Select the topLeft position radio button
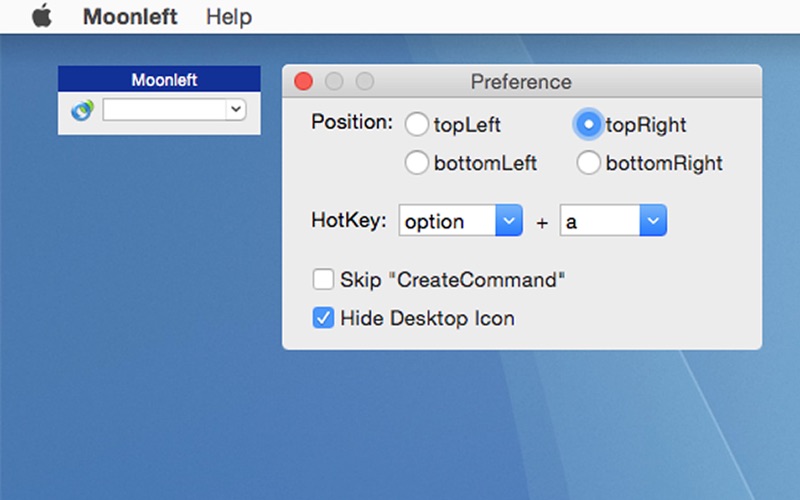 coord(416,124)
